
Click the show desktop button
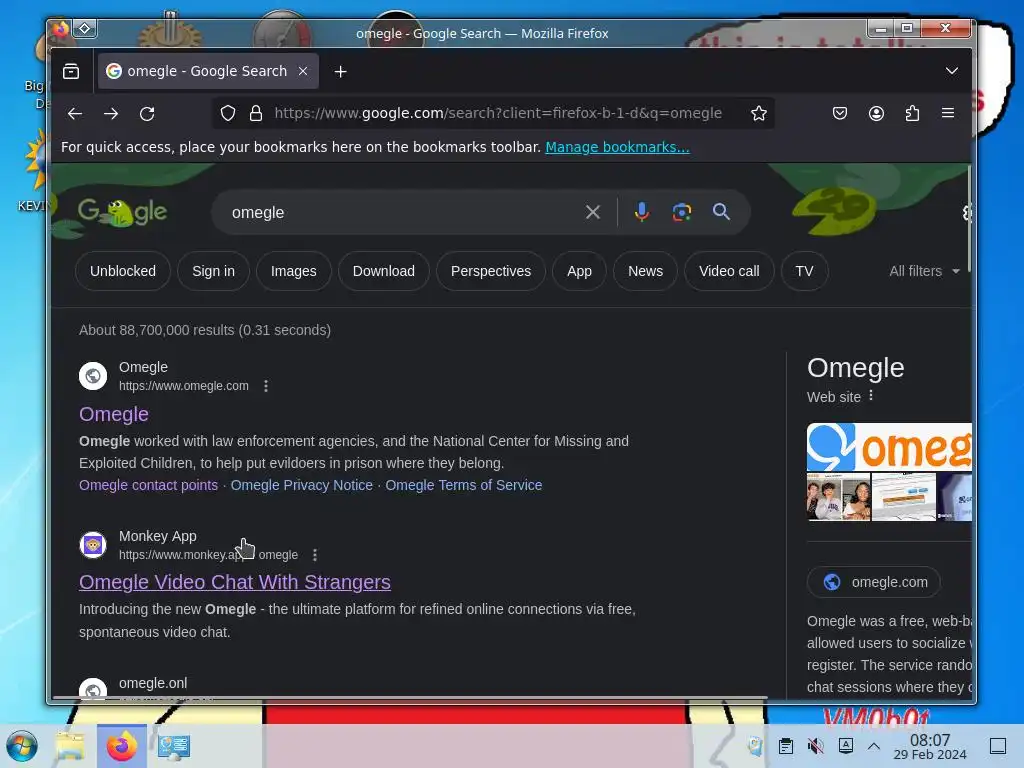pyautogui.click(x=998, y=746)
